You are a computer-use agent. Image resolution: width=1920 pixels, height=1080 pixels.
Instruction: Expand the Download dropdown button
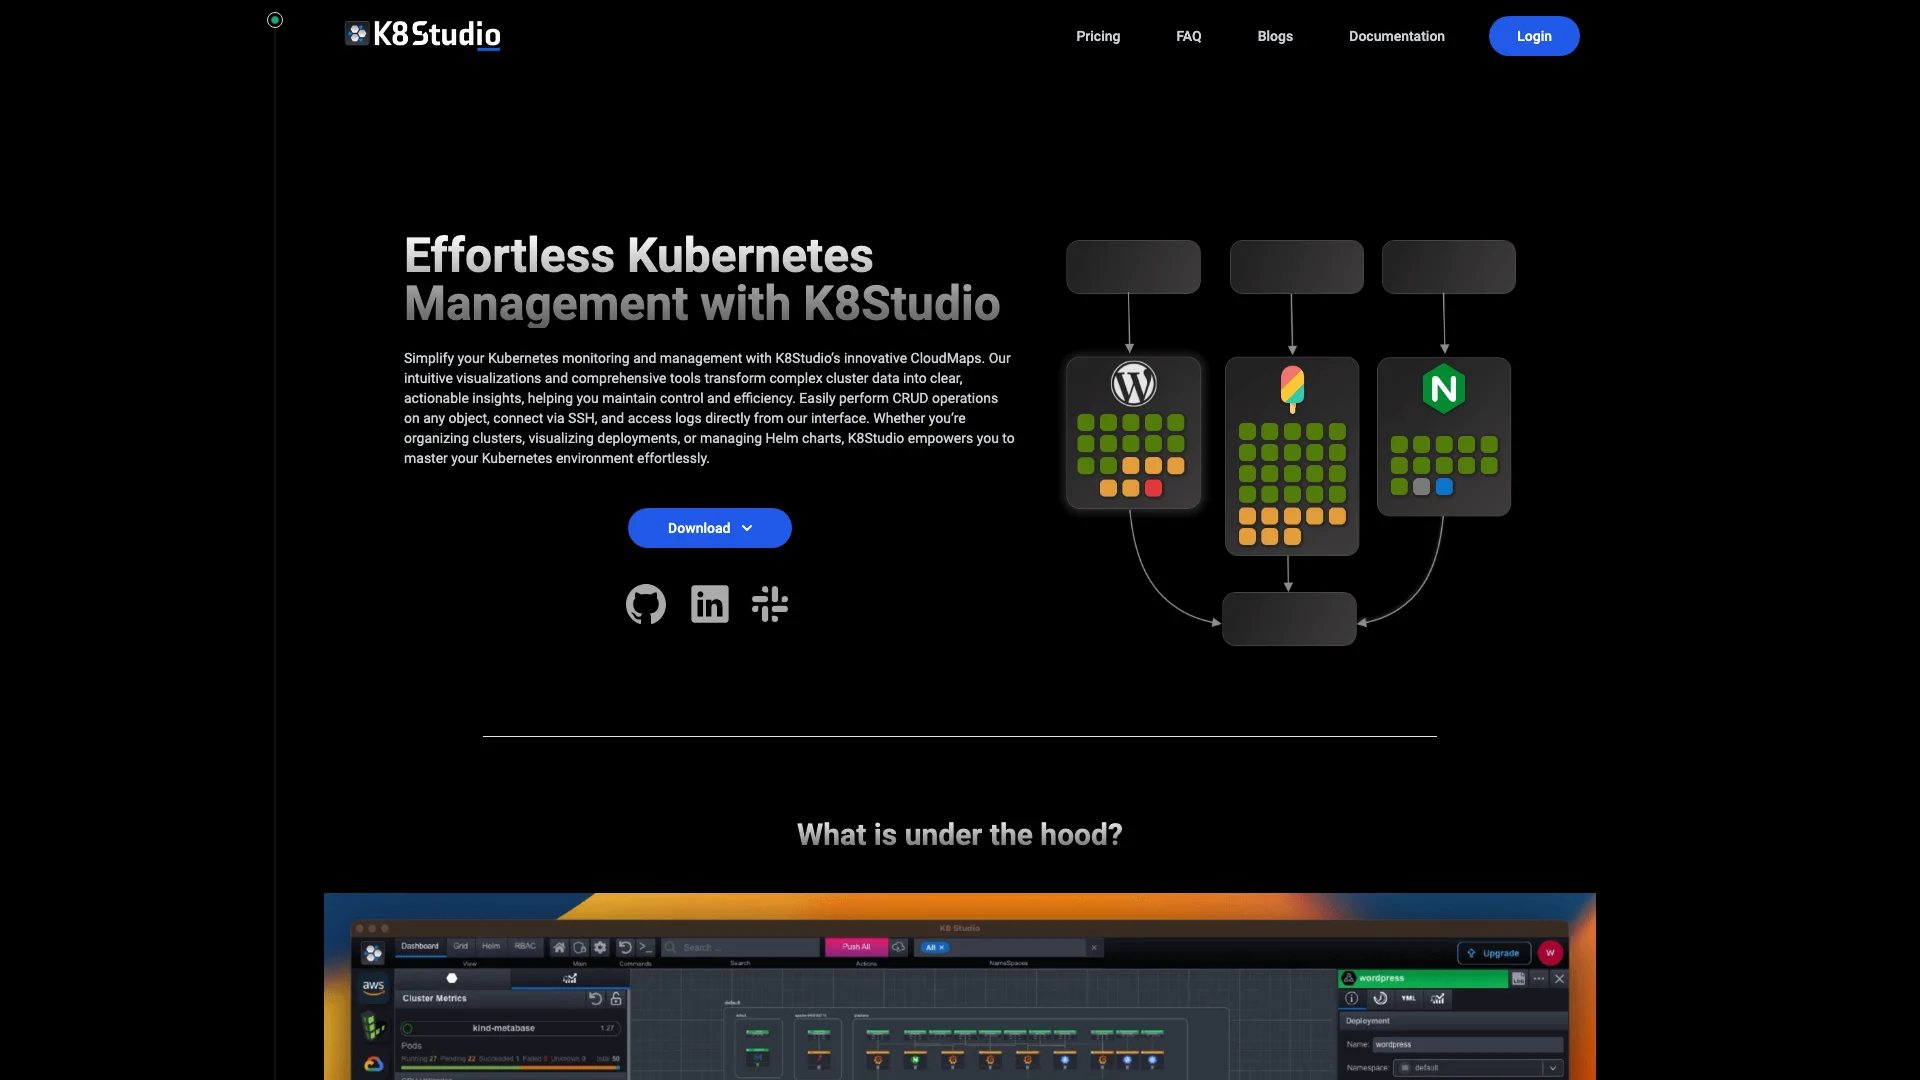click(710, 528)
